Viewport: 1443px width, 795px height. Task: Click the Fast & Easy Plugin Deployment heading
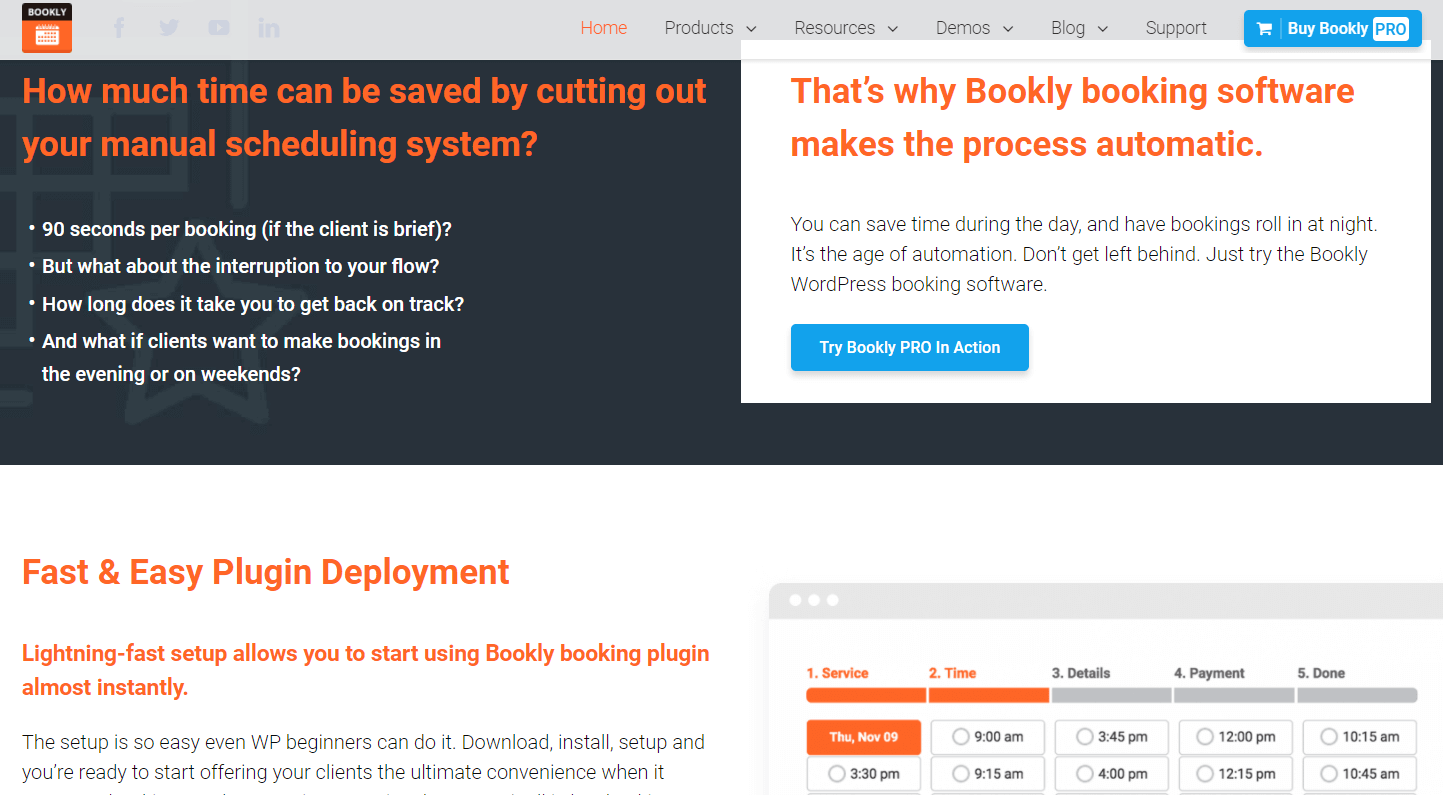click(266, 572)
